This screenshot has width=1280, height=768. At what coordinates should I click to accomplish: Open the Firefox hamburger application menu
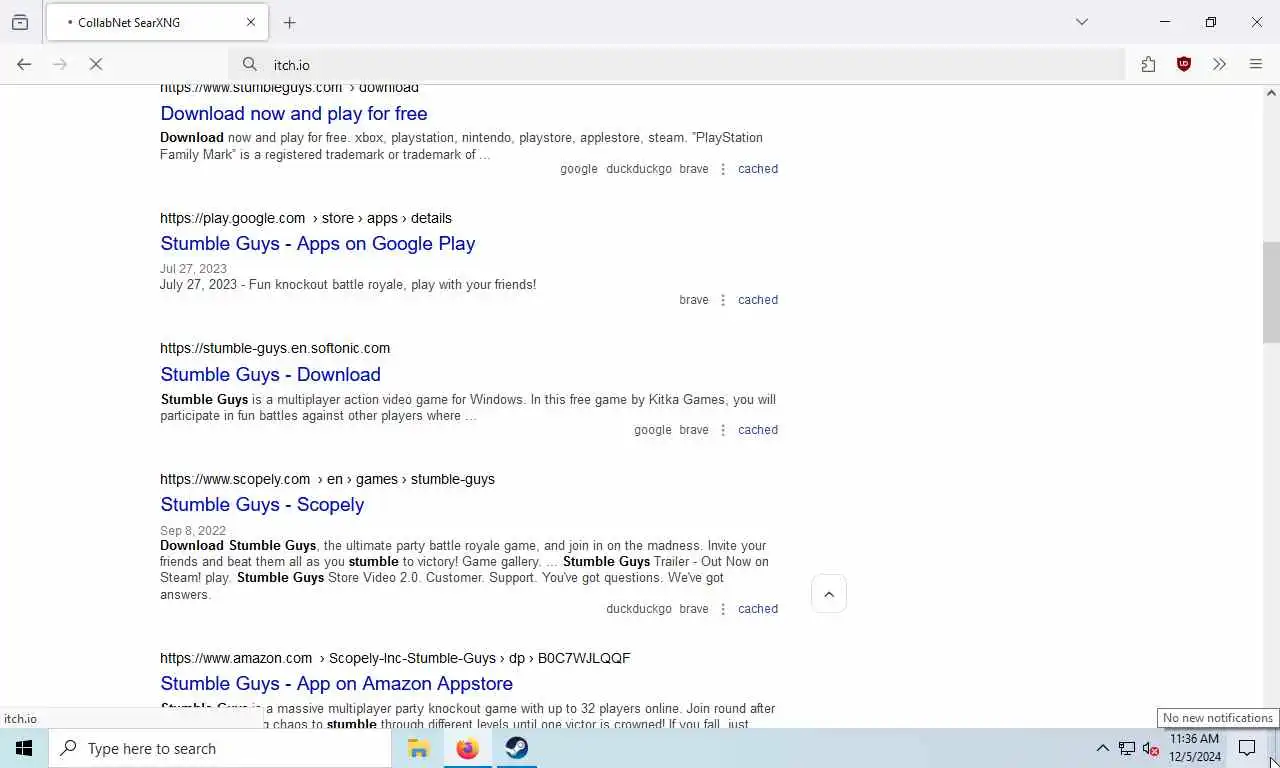tap(1256, 64)
